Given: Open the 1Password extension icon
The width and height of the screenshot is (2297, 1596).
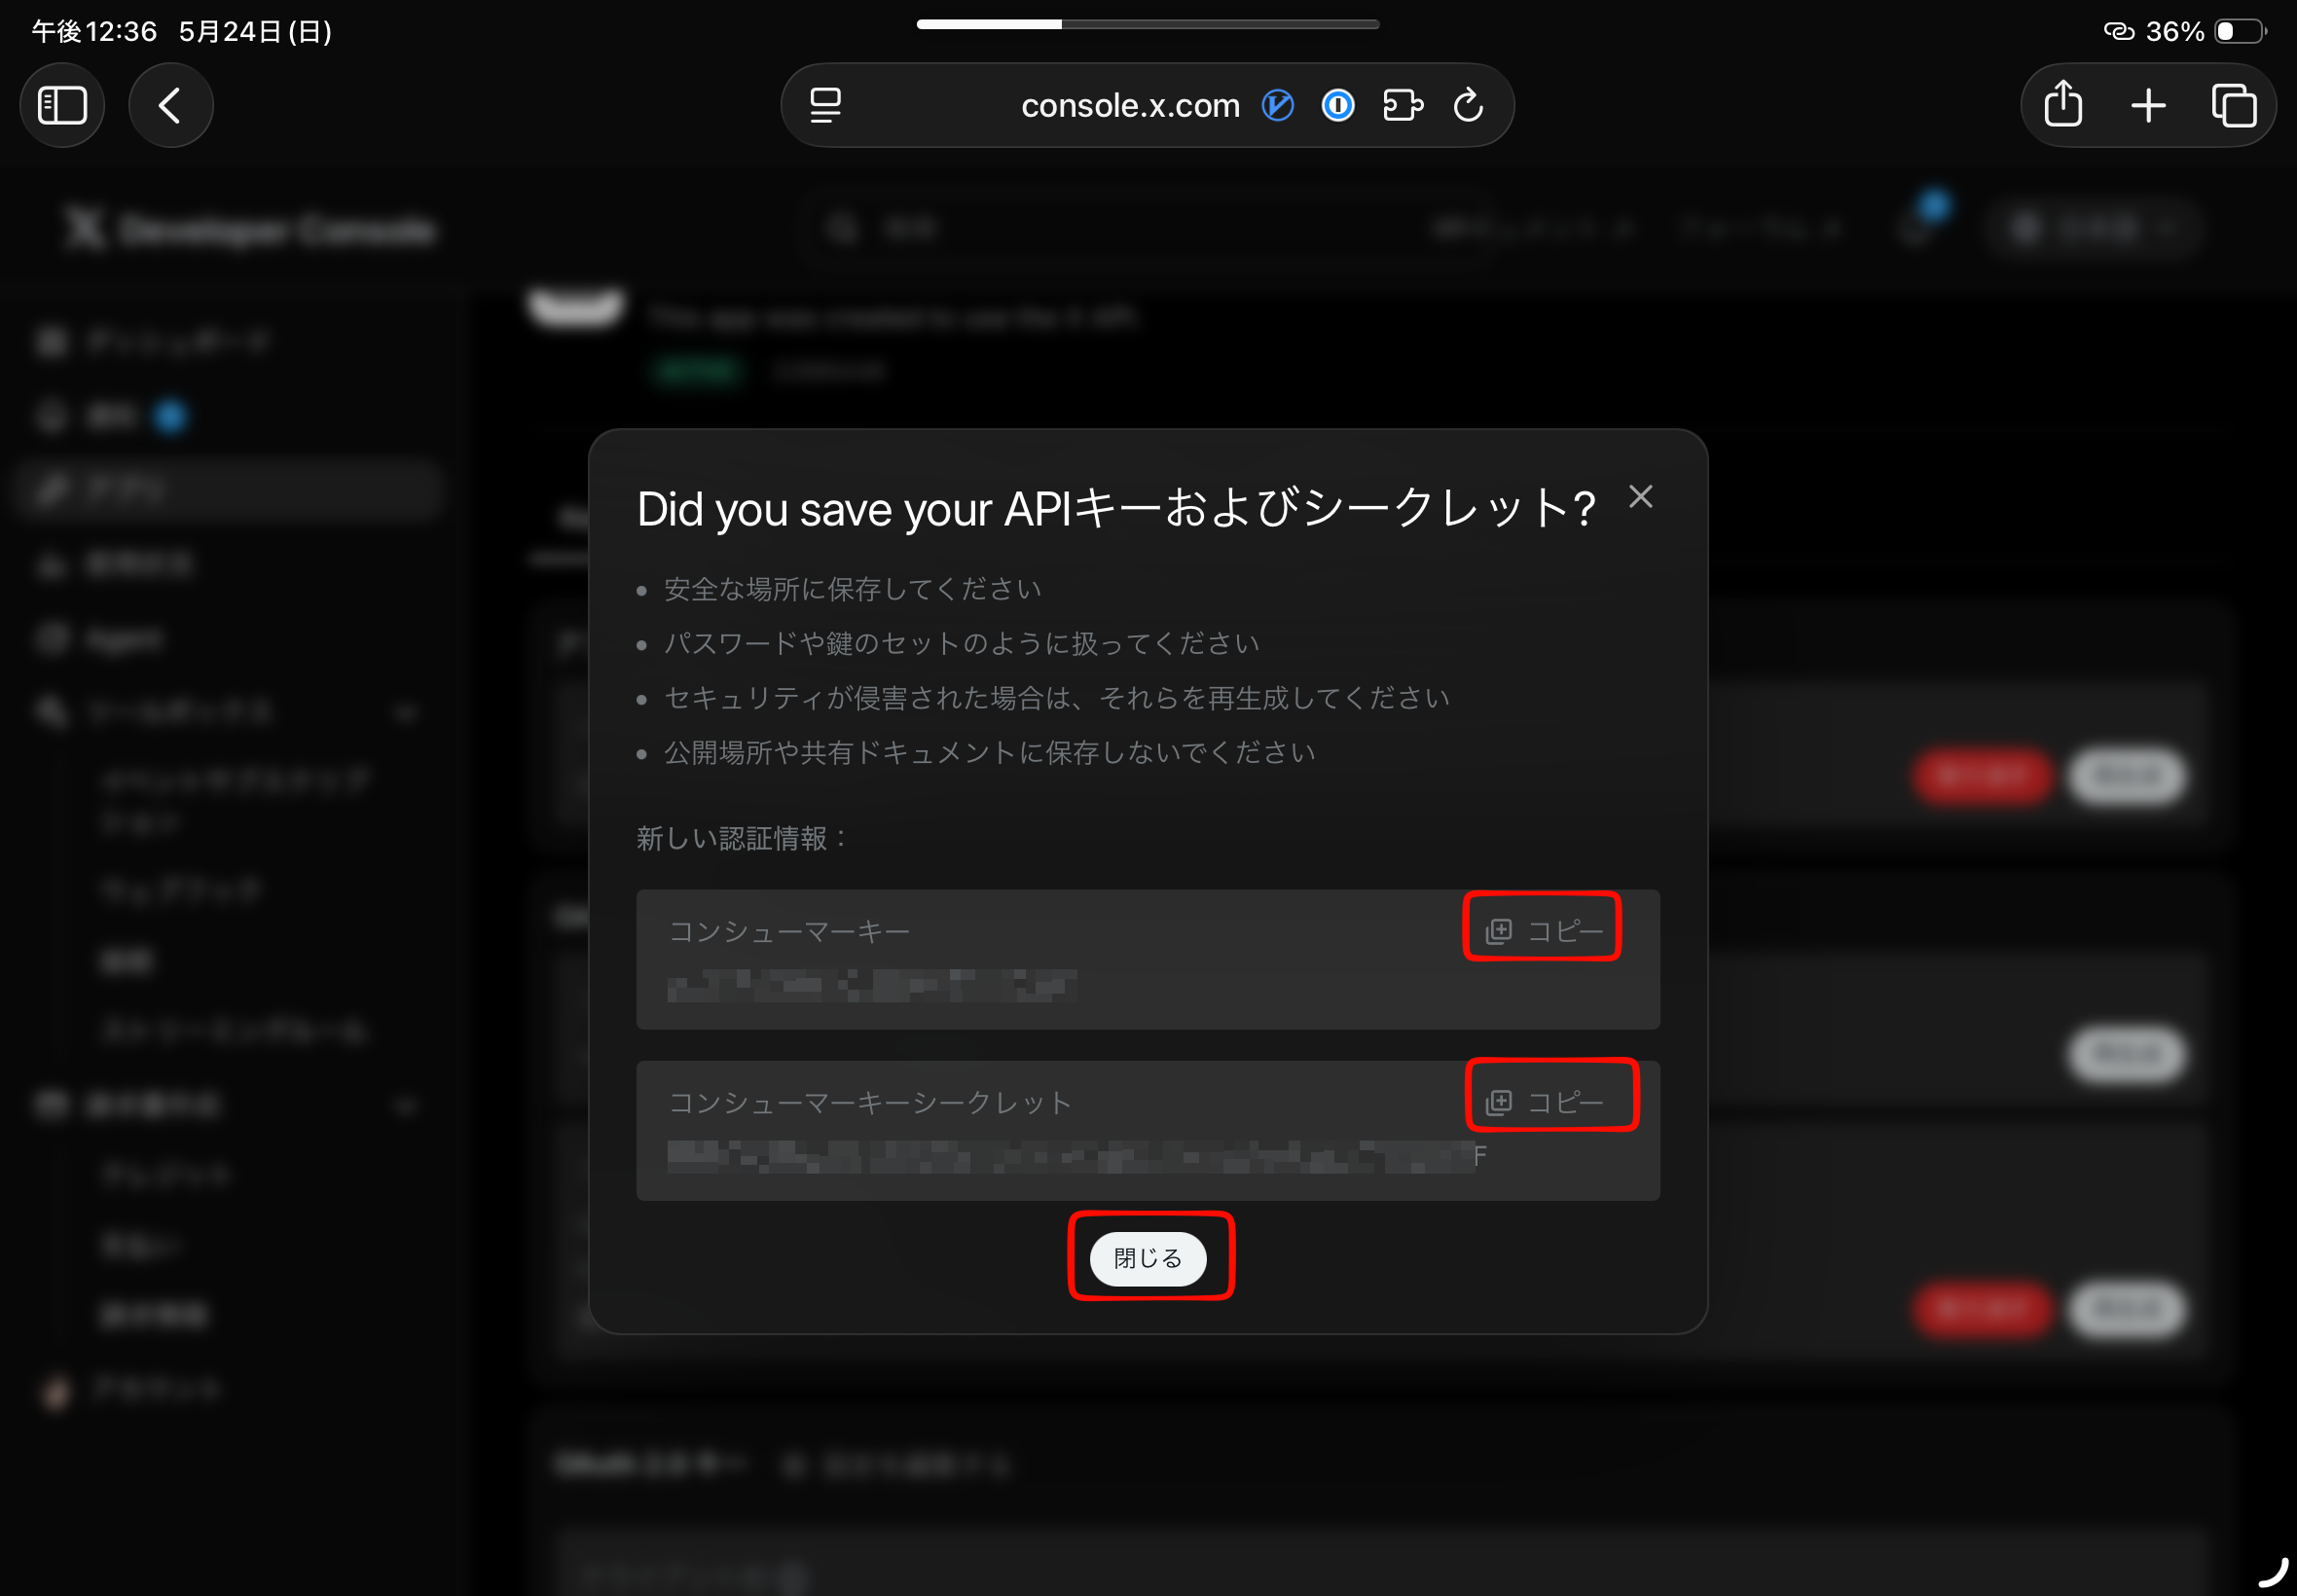Looking at the screenshot, I should [1338, 105].
